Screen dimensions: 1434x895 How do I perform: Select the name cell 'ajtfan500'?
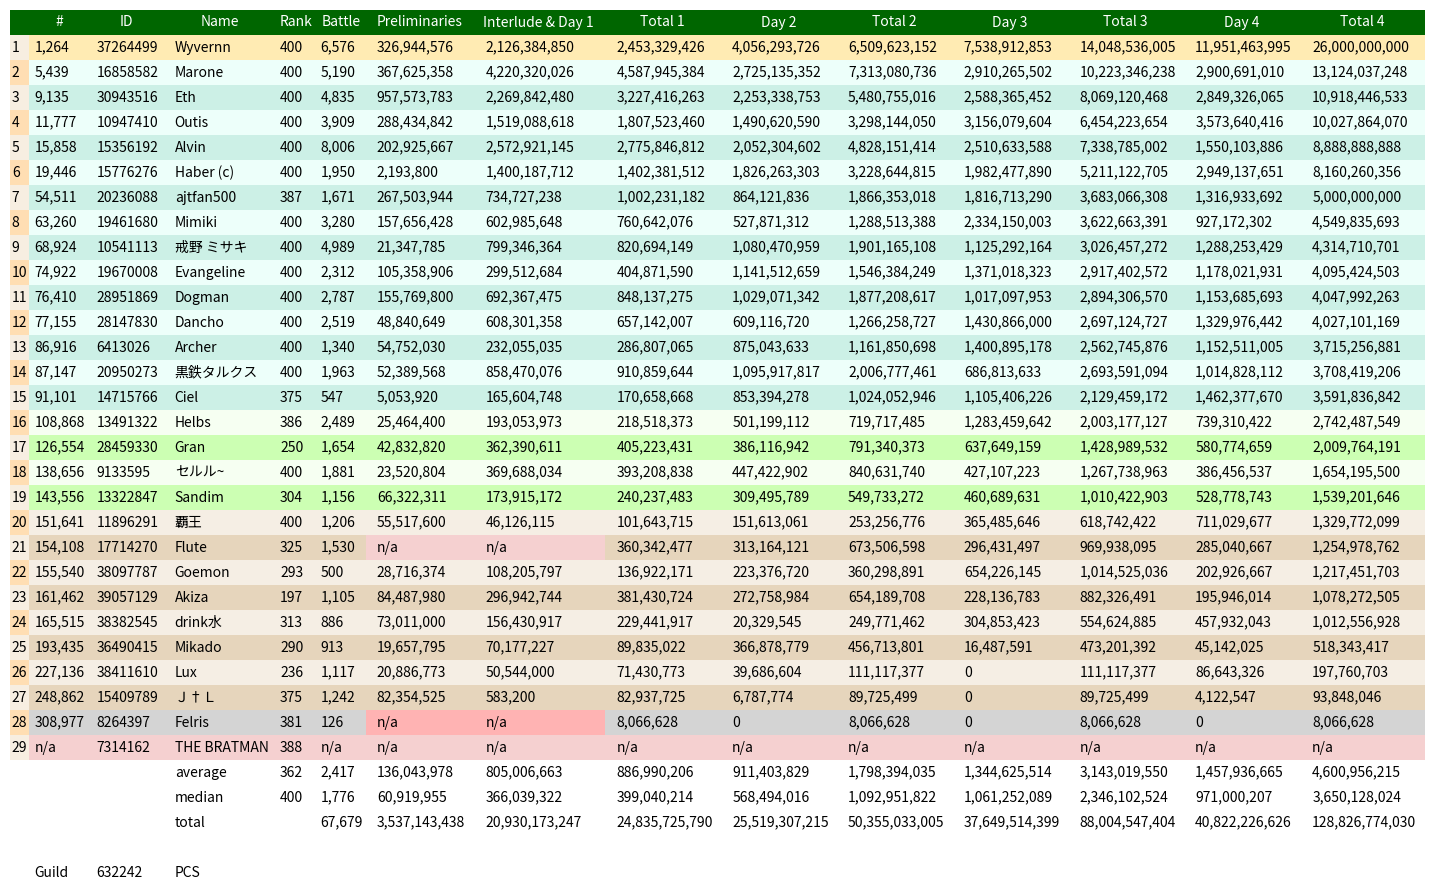click(x=206, y=197)
